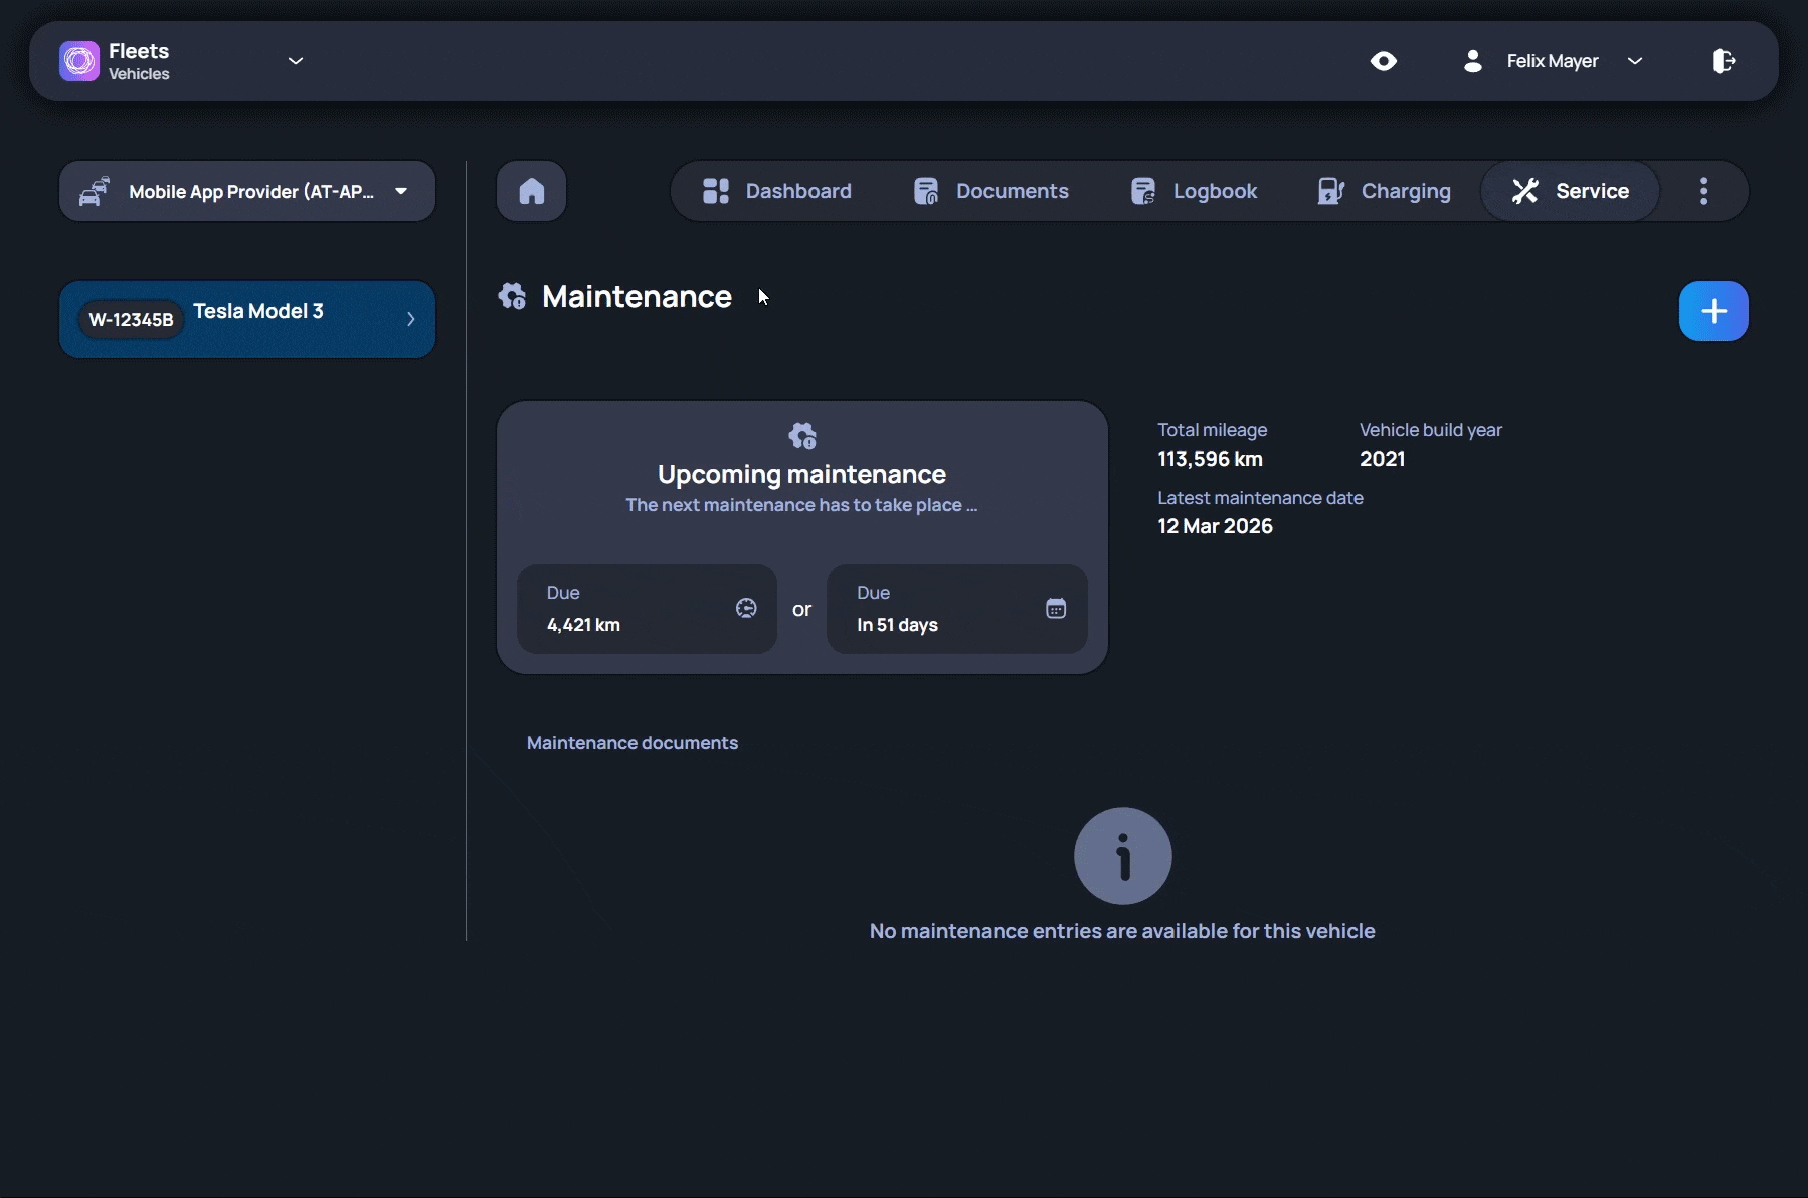1808x1198 pixels.
Task: Select the Tesla Model 3 vehicle card
Action: pos(247,319)
